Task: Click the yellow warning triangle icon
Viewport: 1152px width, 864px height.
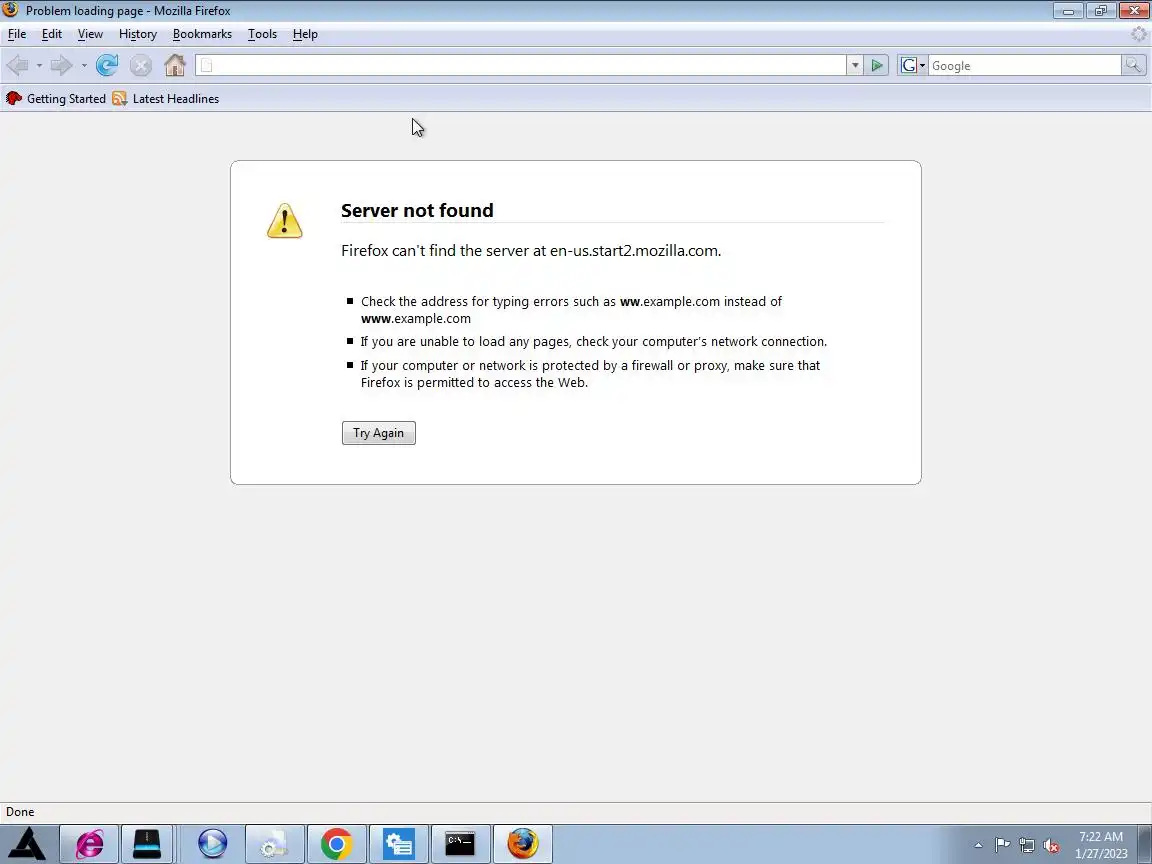Action: [x=285, y=220]
